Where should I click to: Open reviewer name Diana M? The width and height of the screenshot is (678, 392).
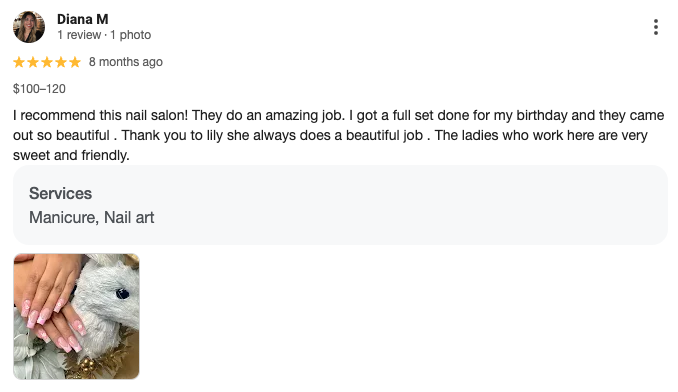tap(83, 19)
